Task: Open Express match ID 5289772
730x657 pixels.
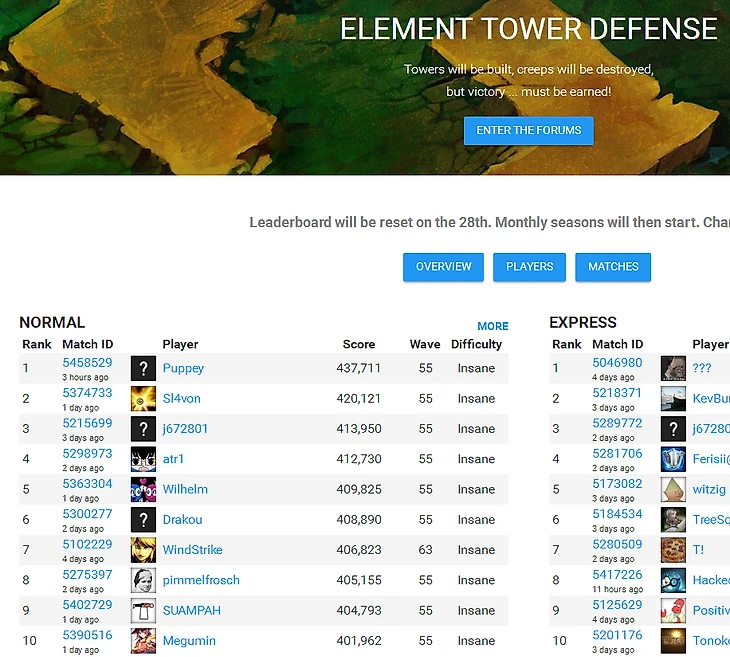Action: click(617, 423)
